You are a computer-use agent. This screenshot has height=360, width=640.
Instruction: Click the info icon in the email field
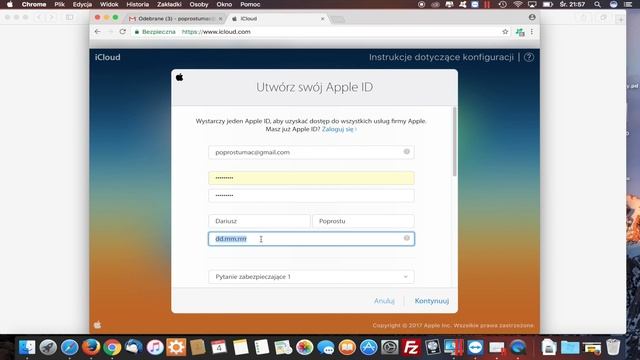point(407,151)
